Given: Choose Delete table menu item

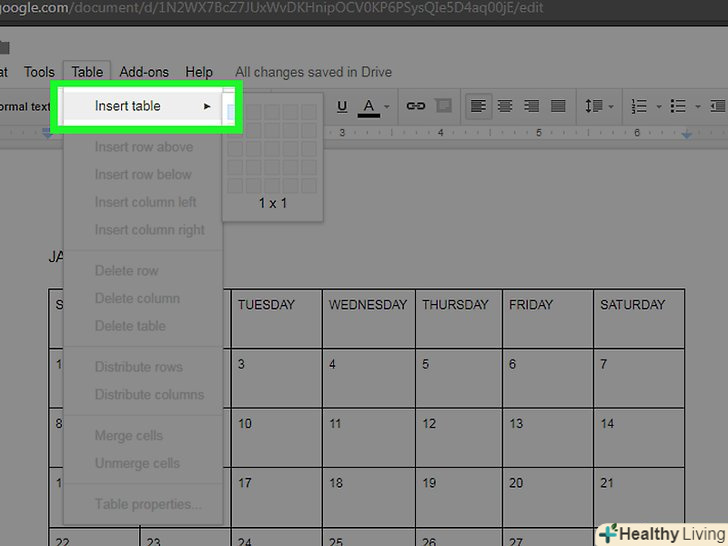Looking at the screenshot, I should click(143, 326).
